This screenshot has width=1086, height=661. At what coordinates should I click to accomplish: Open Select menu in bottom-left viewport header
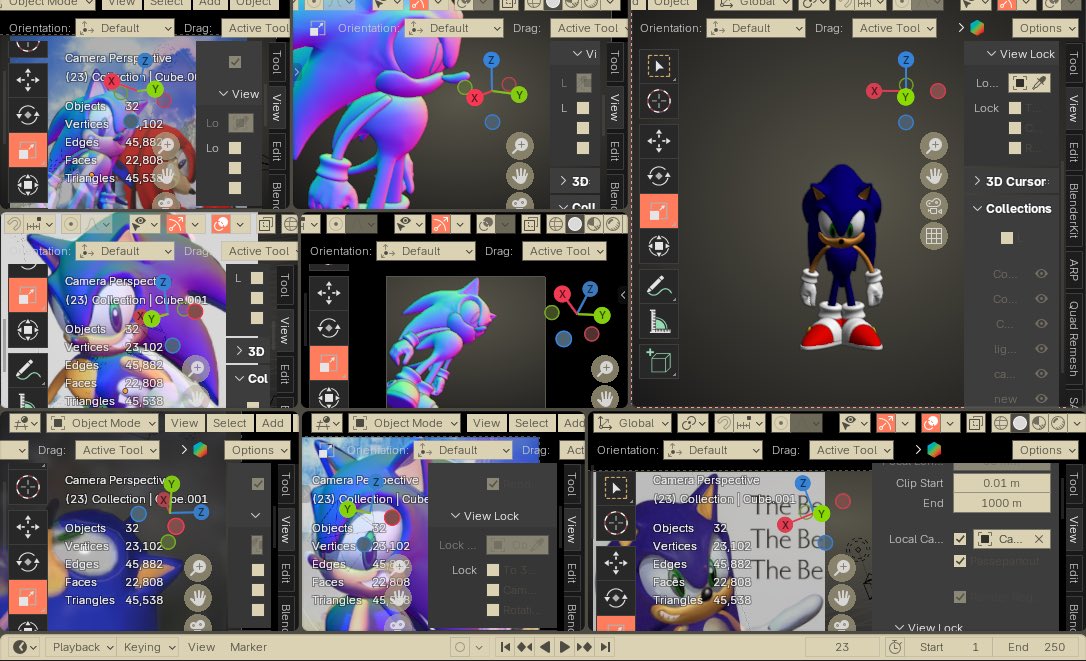[229, 423]
